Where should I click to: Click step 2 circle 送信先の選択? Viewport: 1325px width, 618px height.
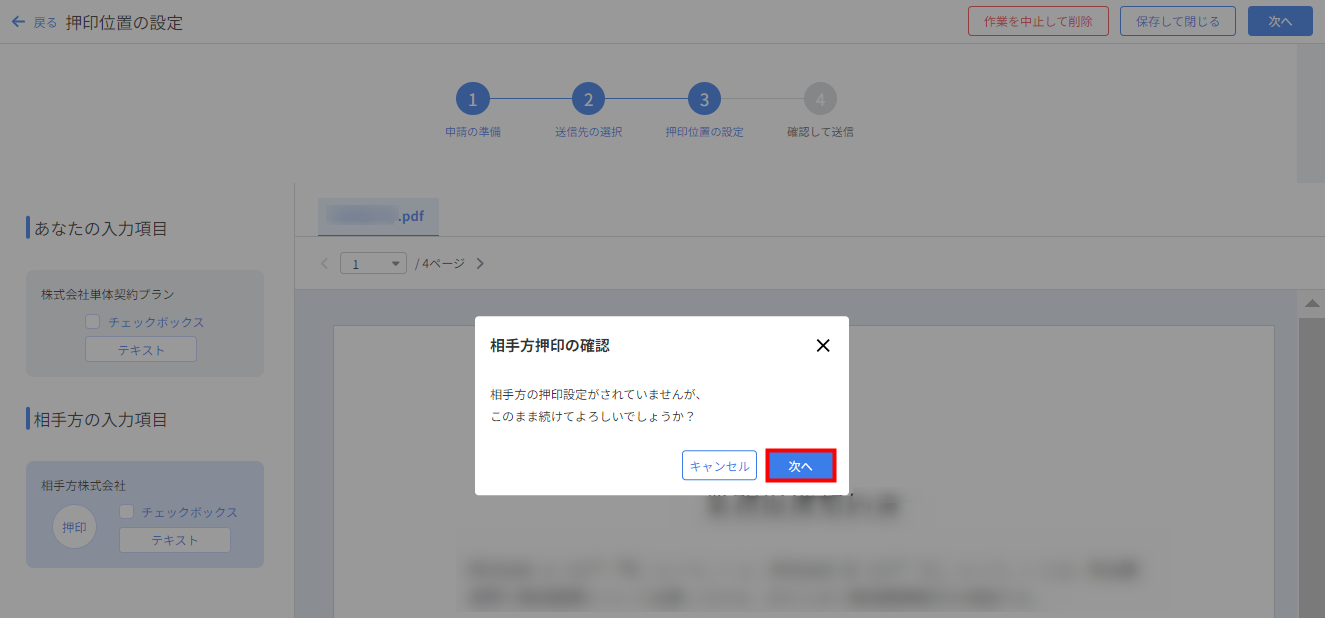(x=588, y=99)
